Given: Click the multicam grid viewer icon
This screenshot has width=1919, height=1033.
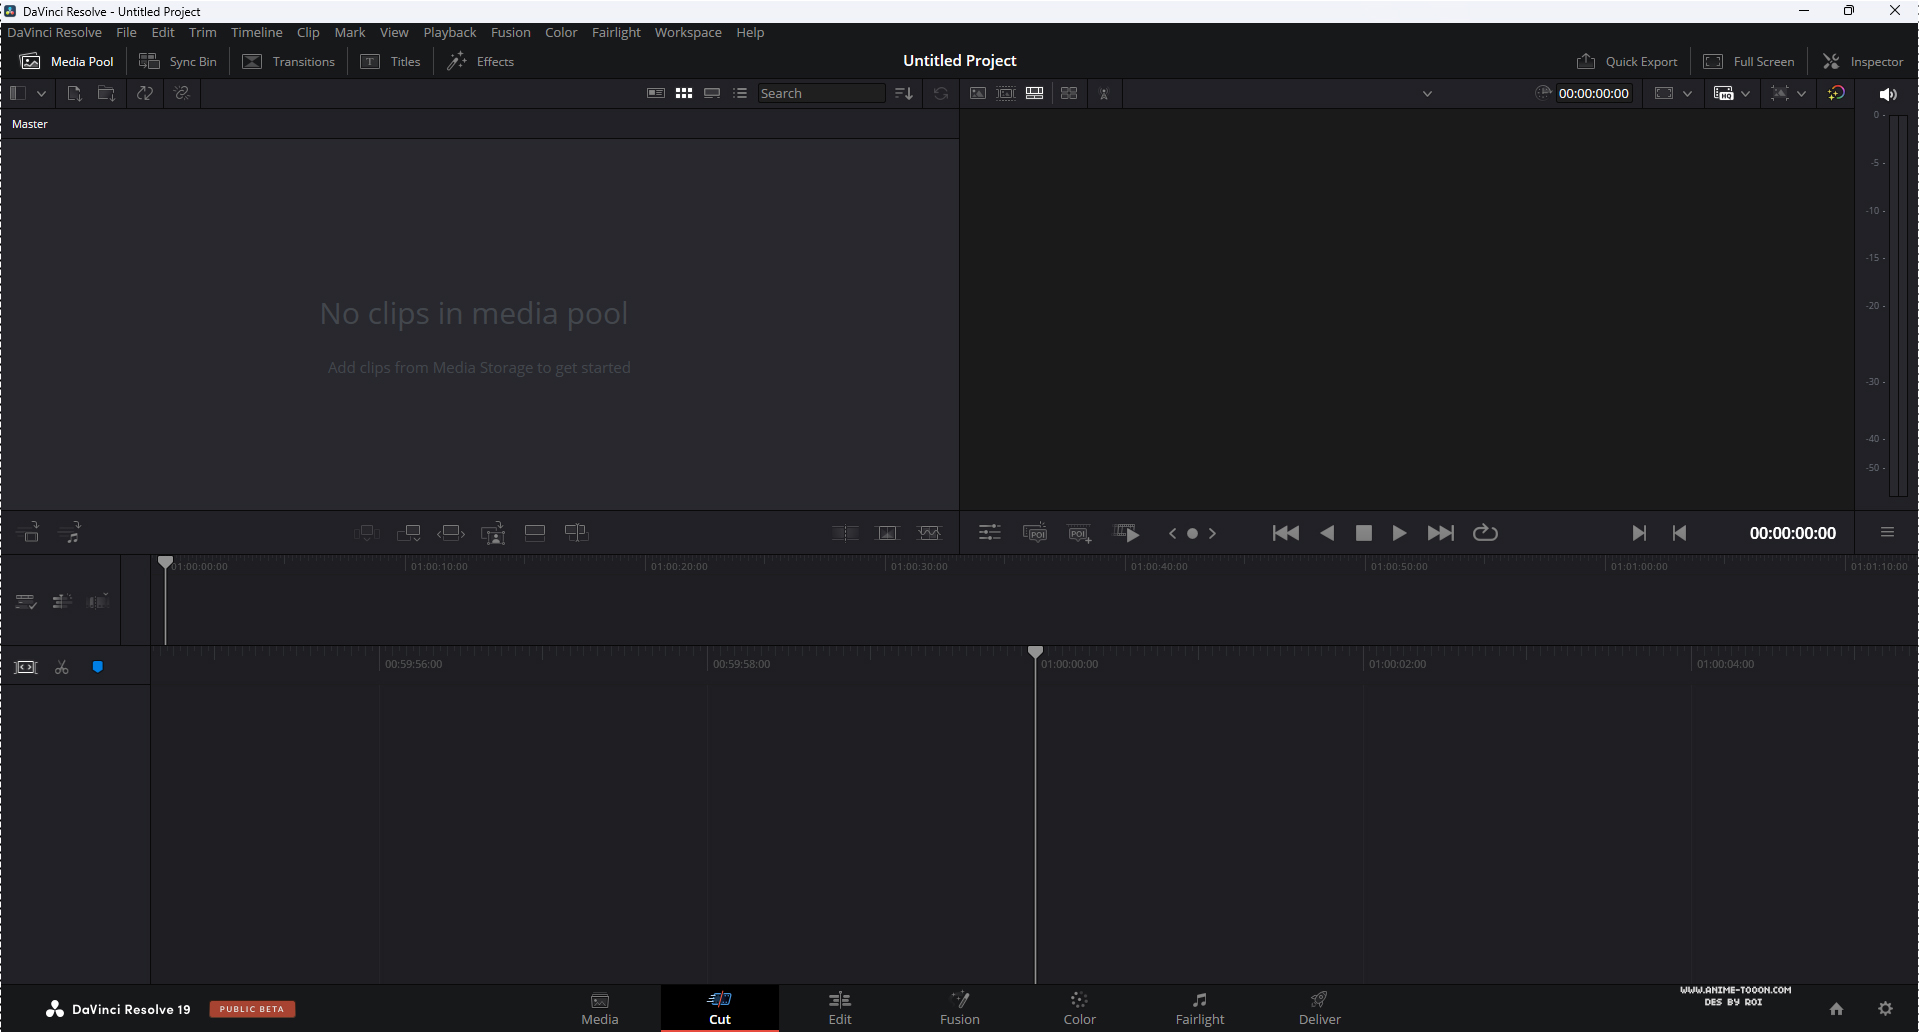Looking at the screenshot, I should [x=1069, y=93].
